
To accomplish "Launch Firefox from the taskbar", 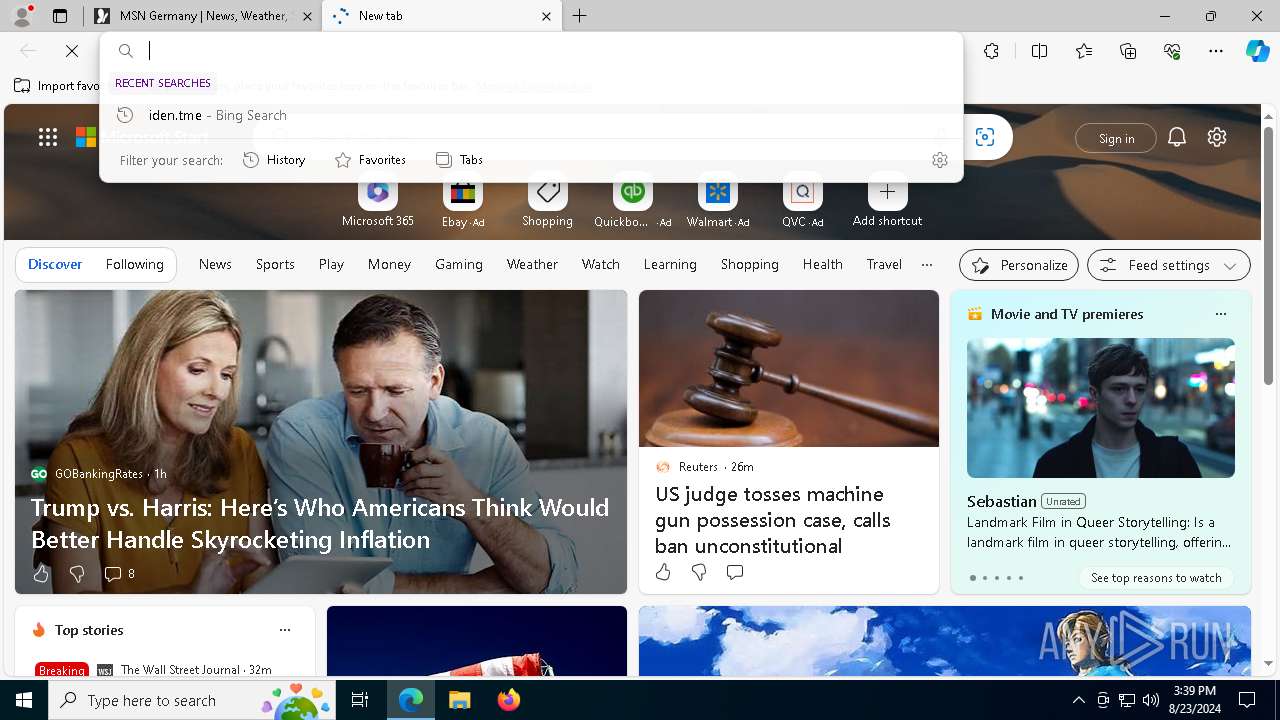I will [508, 700].
